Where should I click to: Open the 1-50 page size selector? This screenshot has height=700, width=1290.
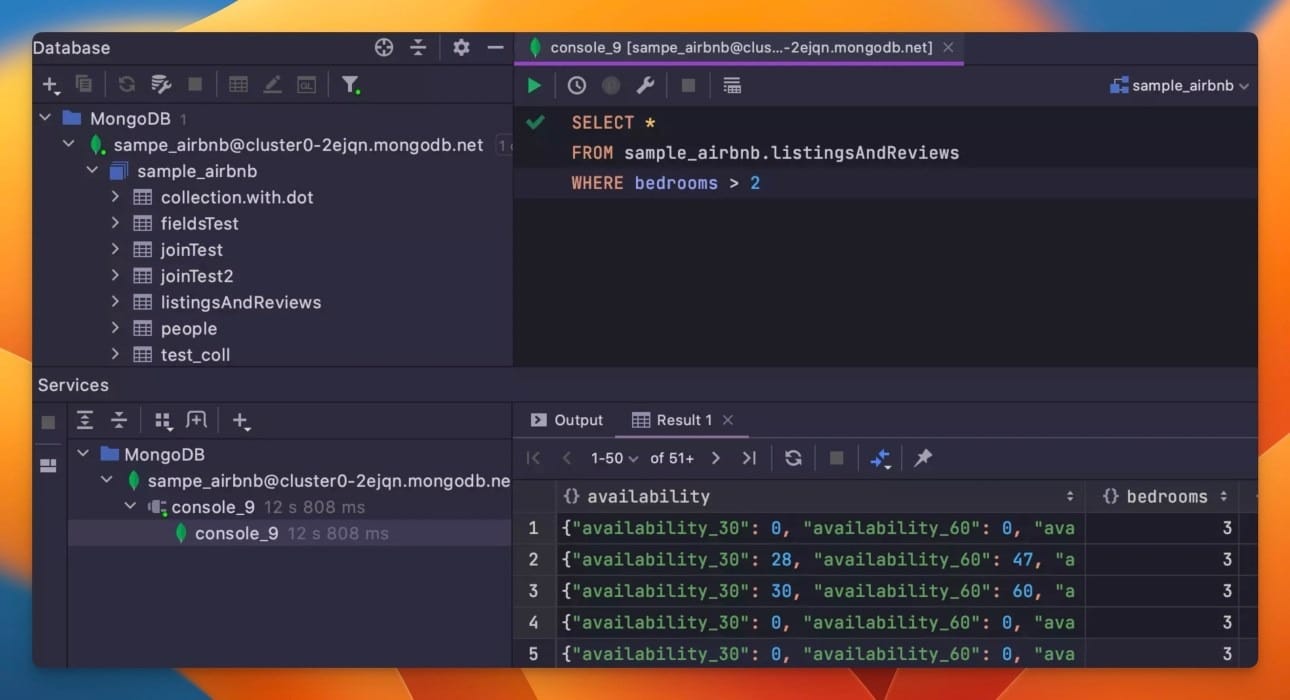tap(613, 457)
